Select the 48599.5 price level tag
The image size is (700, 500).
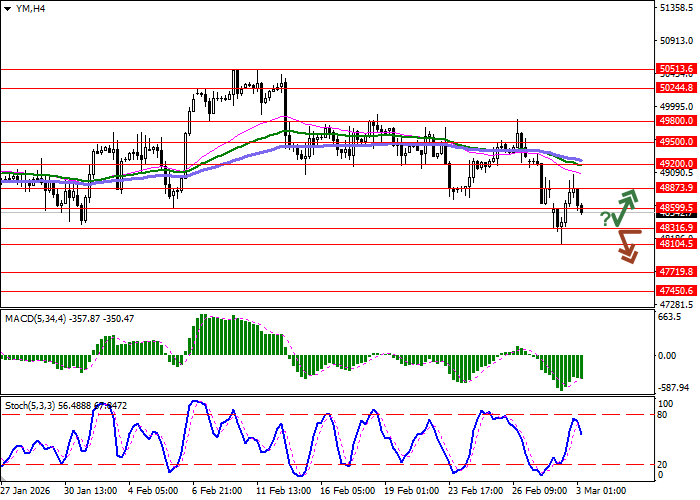[676, 208]
